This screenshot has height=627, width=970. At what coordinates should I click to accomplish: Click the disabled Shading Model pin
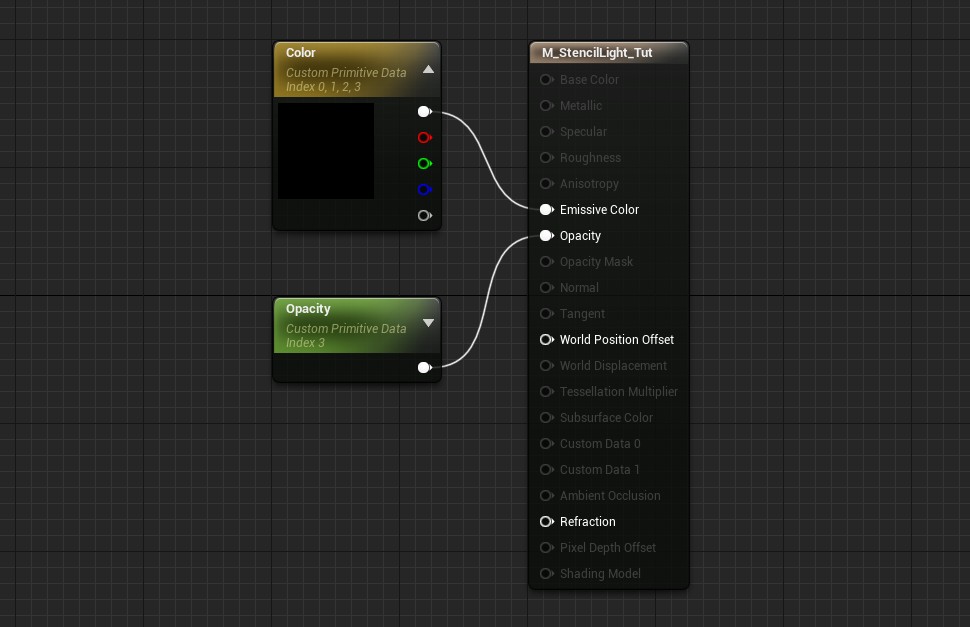546,574
